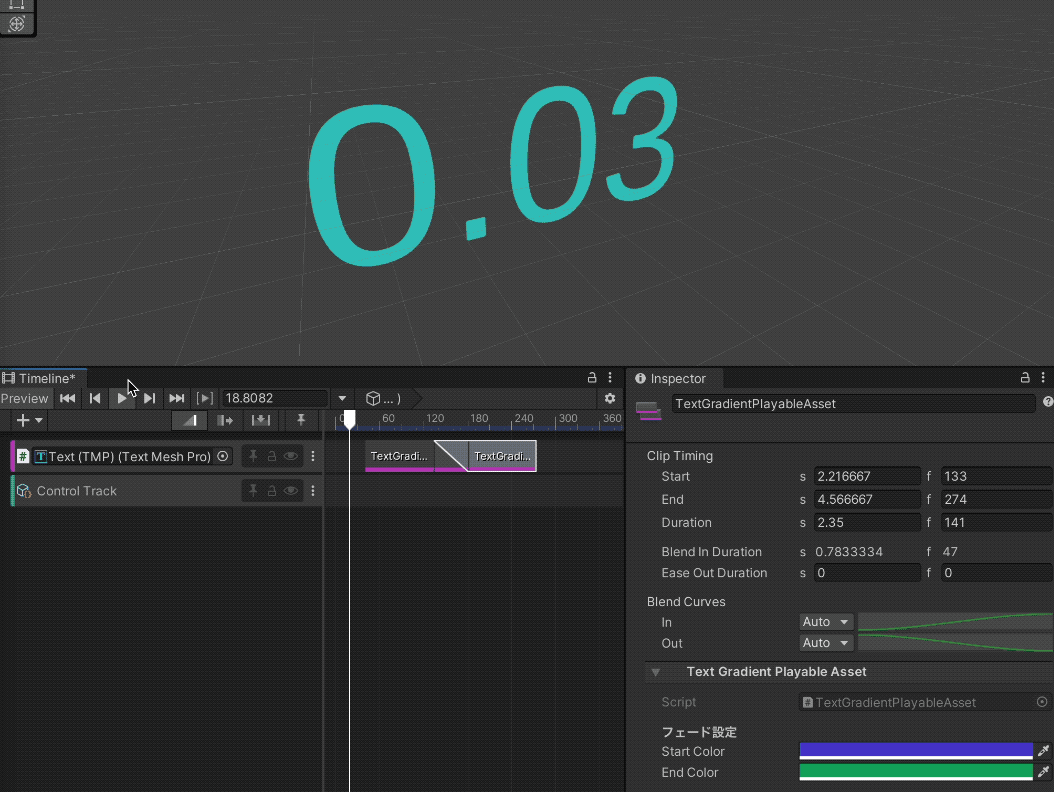
Task: Select the second TextGradient clip
Action: [x=502, y=456]
